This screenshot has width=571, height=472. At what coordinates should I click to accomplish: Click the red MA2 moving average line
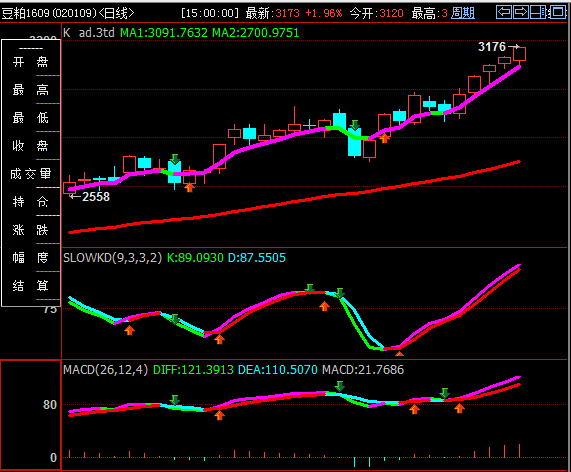294,201
